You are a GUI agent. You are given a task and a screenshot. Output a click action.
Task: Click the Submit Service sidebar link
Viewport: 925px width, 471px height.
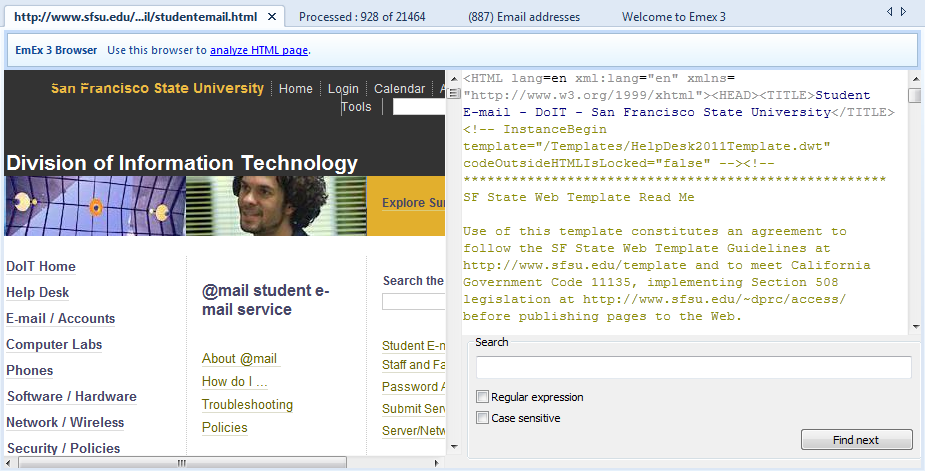(413, 408)
